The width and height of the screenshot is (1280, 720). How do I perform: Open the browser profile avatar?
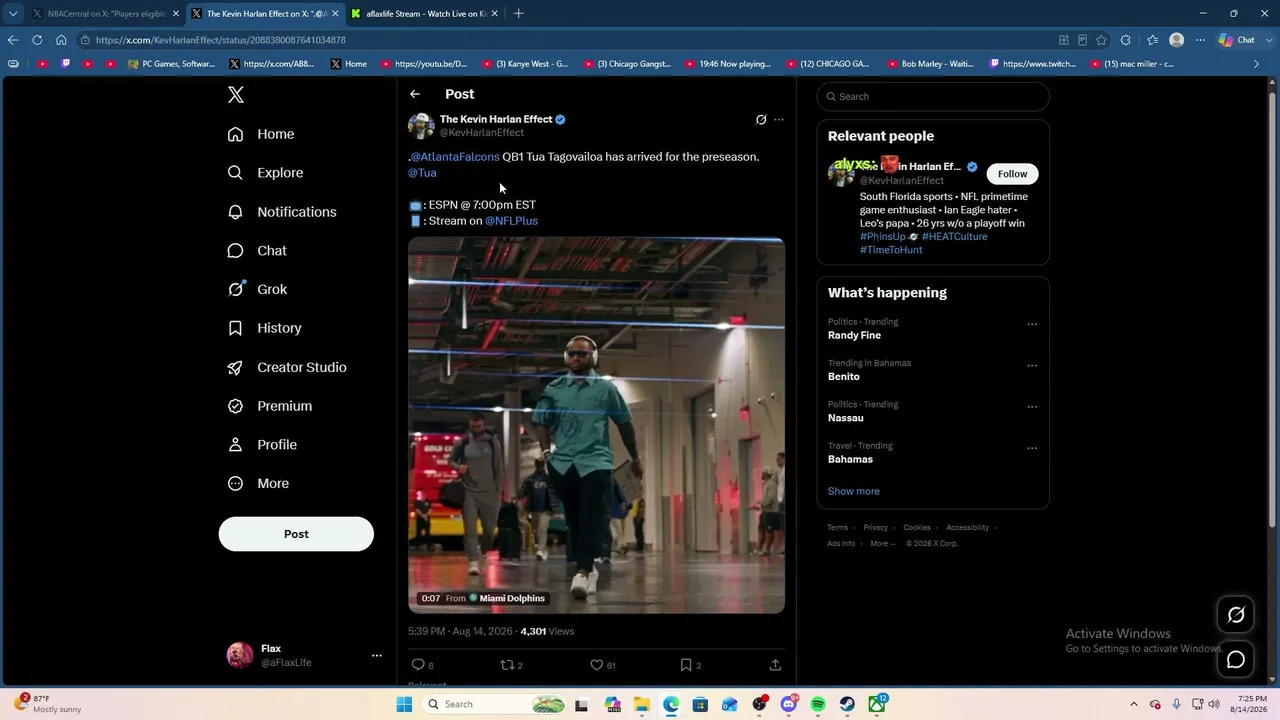pyautogui.click(x=1177, y=40)
